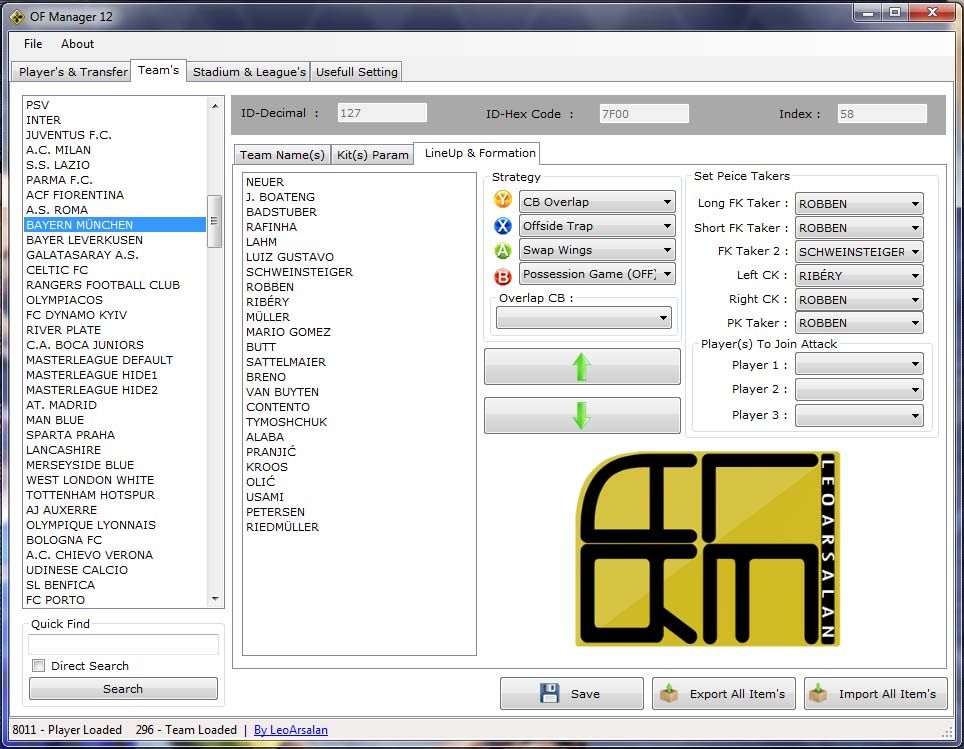Viewport: 964px width, 749px height.
Task: Select SCHWEINSTEIGER in the lineup list
Action: pos(299,272)
